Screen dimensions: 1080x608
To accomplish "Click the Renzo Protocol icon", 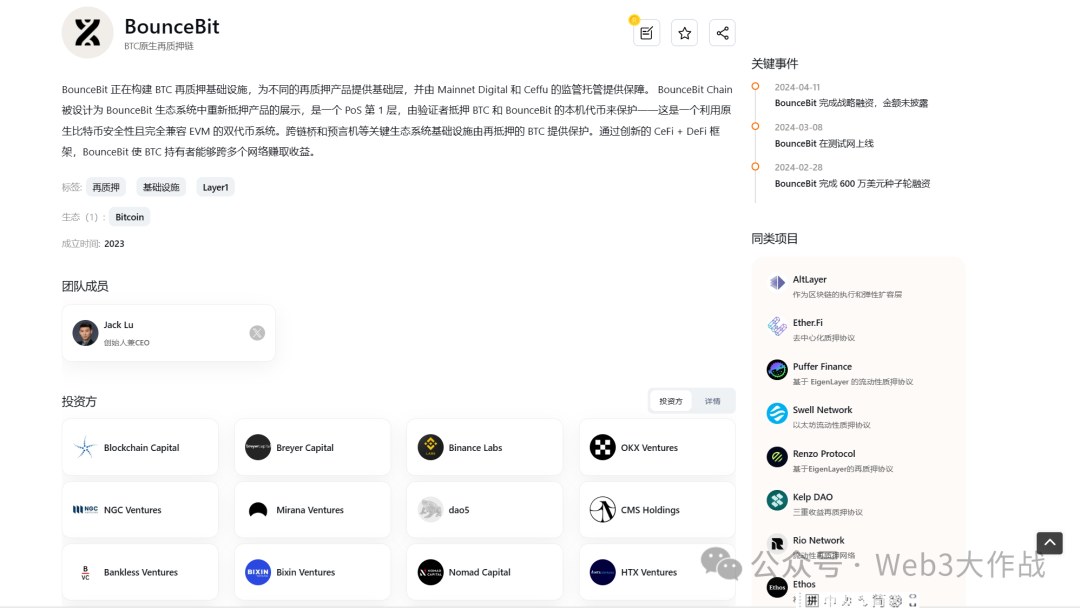I will pyautogui.click(x=777, y=457).
